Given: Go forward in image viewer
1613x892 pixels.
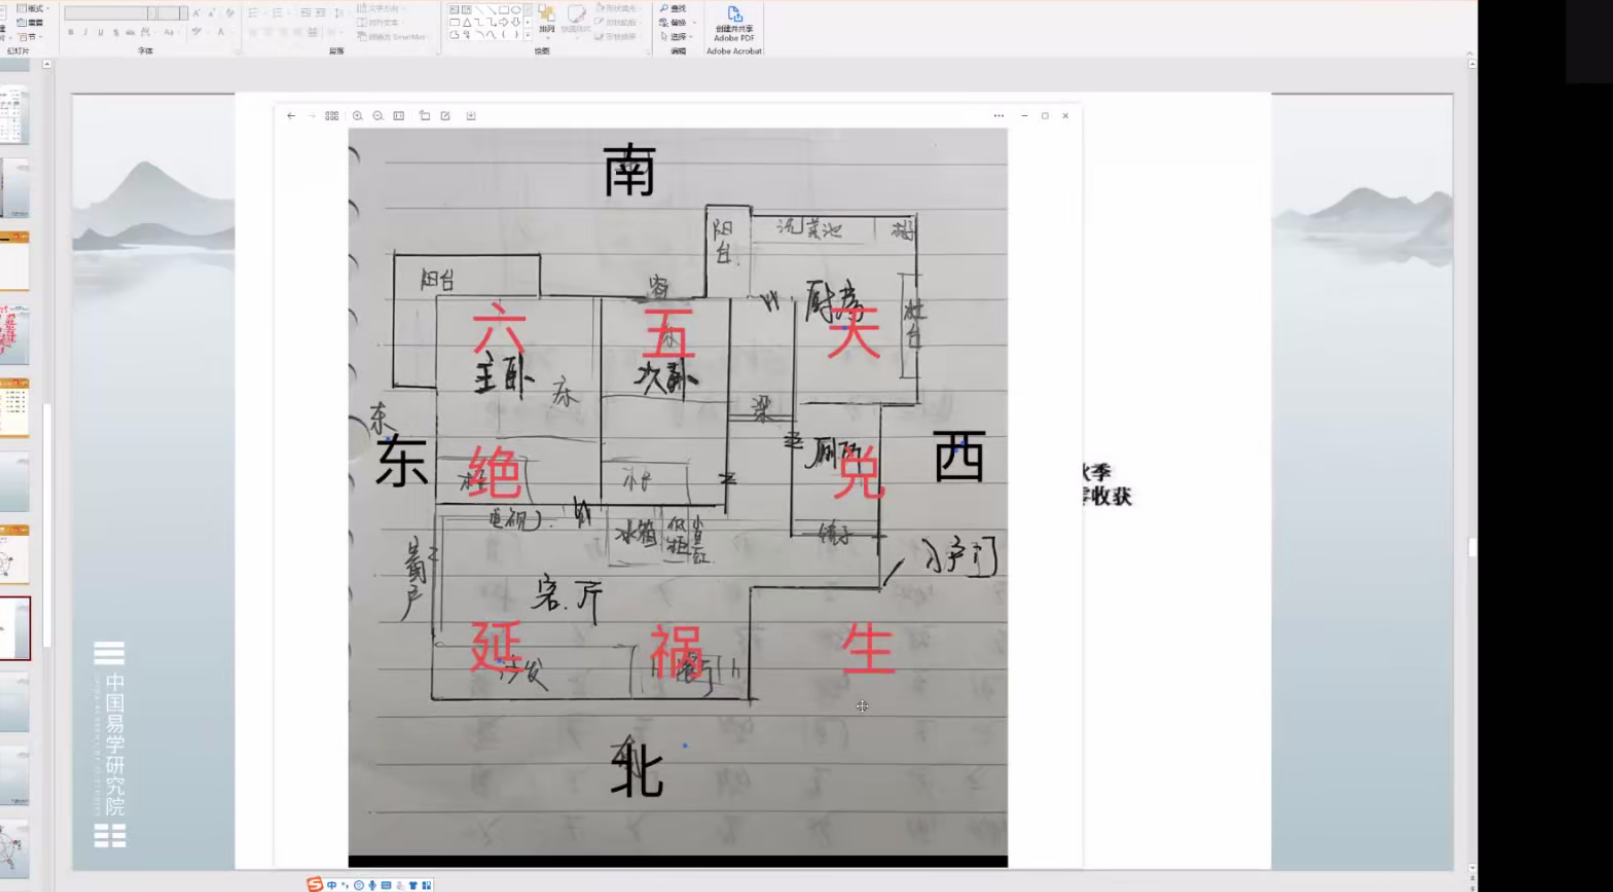Looking at the screenshot, I should [311, 116].
